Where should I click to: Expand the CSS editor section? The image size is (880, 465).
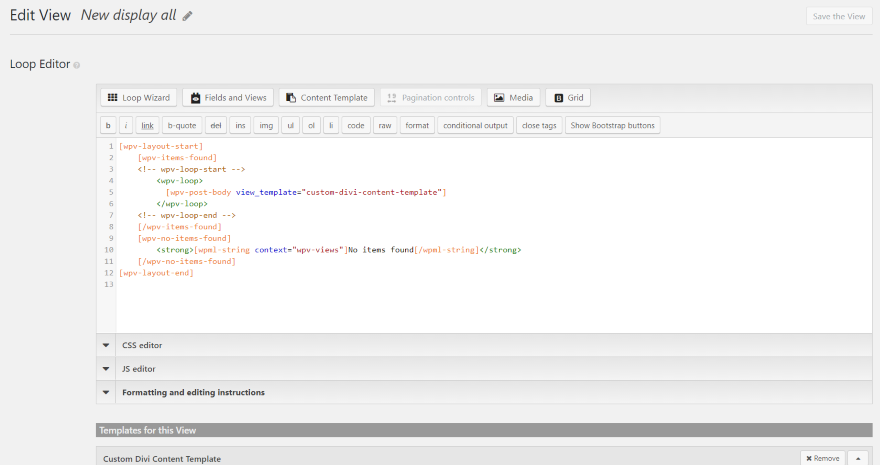pos(141,345)
